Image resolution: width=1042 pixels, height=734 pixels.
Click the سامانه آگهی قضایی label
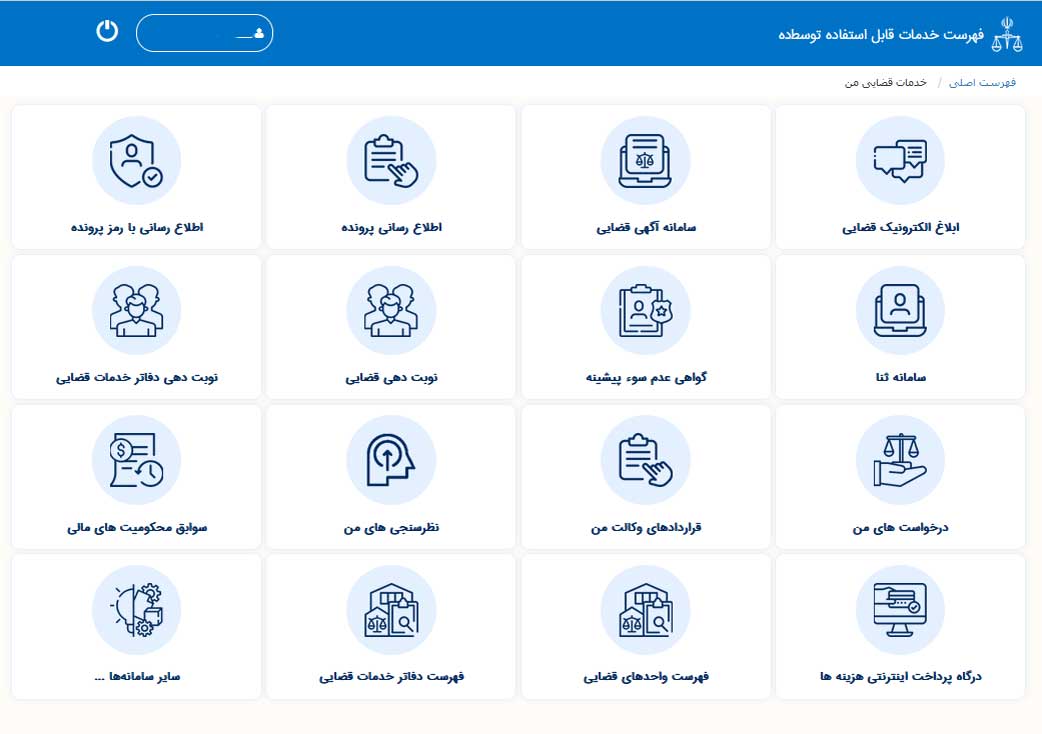click(646, 227)
